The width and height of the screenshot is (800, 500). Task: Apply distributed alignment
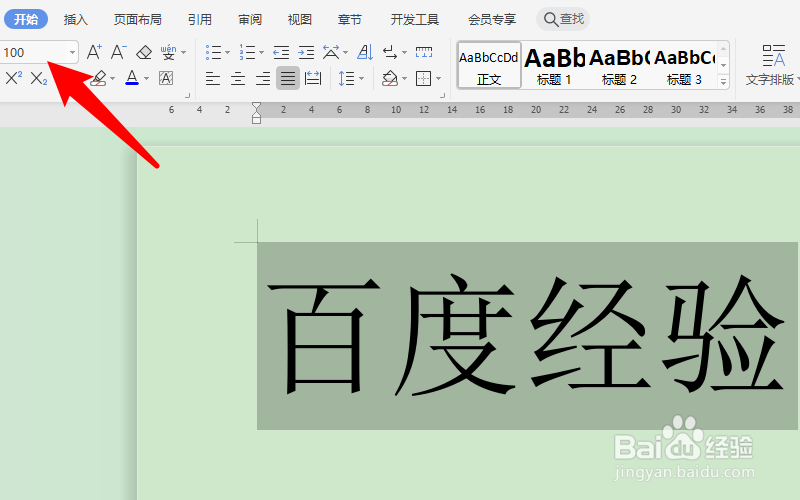(x=313, y=78)
